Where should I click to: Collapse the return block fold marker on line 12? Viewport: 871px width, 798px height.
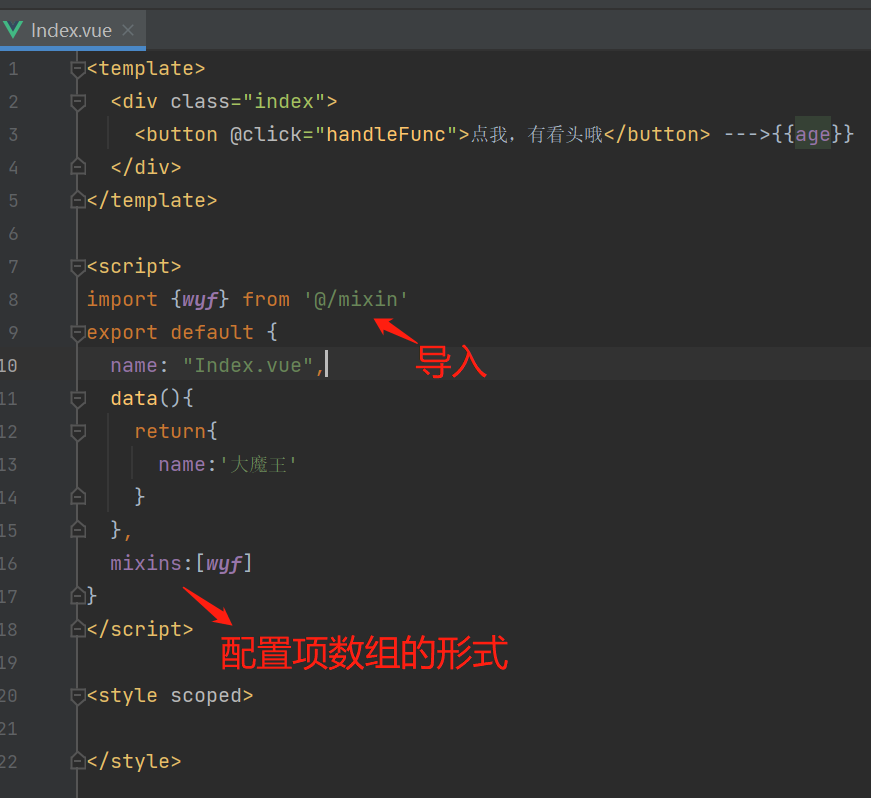point(78,431)
